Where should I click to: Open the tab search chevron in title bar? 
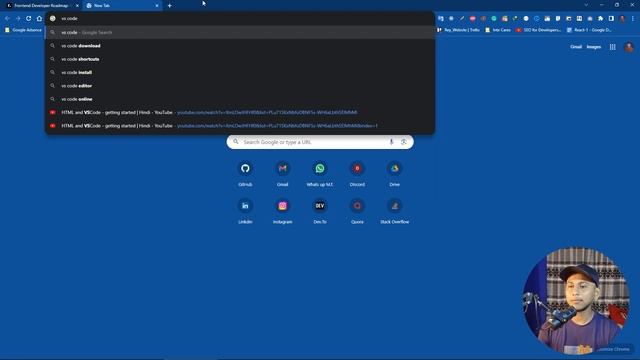tap(586, 5)
